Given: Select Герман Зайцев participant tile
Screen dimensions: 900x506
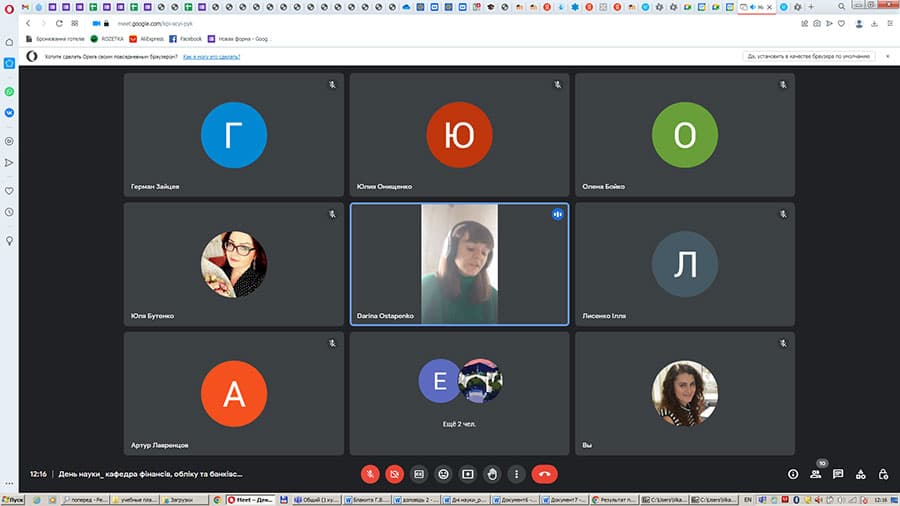Looking at the screenshot, I should tap(234, 135).
